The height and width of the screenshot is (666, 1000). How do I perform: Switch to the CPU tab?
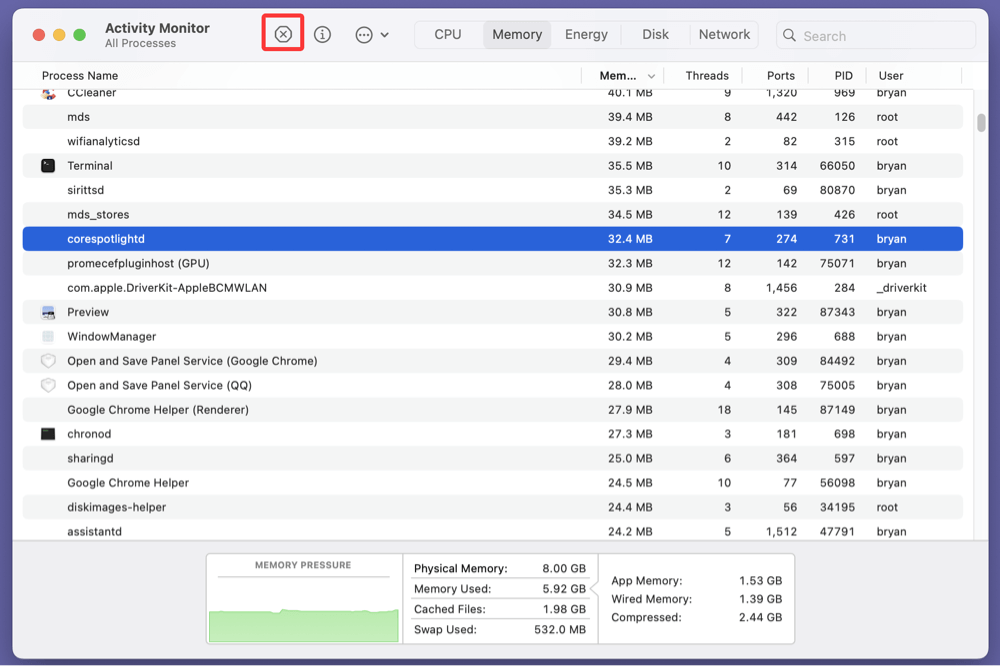(447, 33)
